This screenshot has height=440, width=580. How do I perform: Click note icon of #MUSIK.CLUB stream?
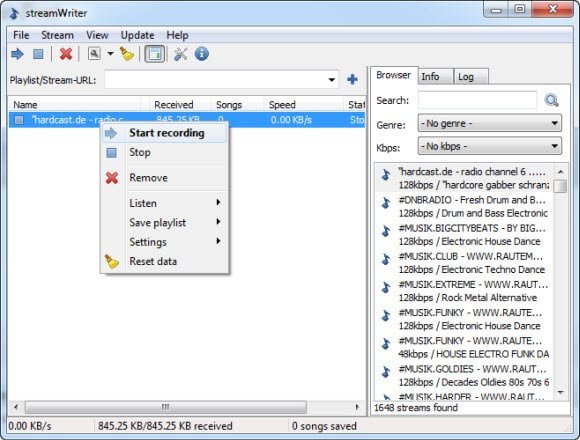(x=386, y=259)
